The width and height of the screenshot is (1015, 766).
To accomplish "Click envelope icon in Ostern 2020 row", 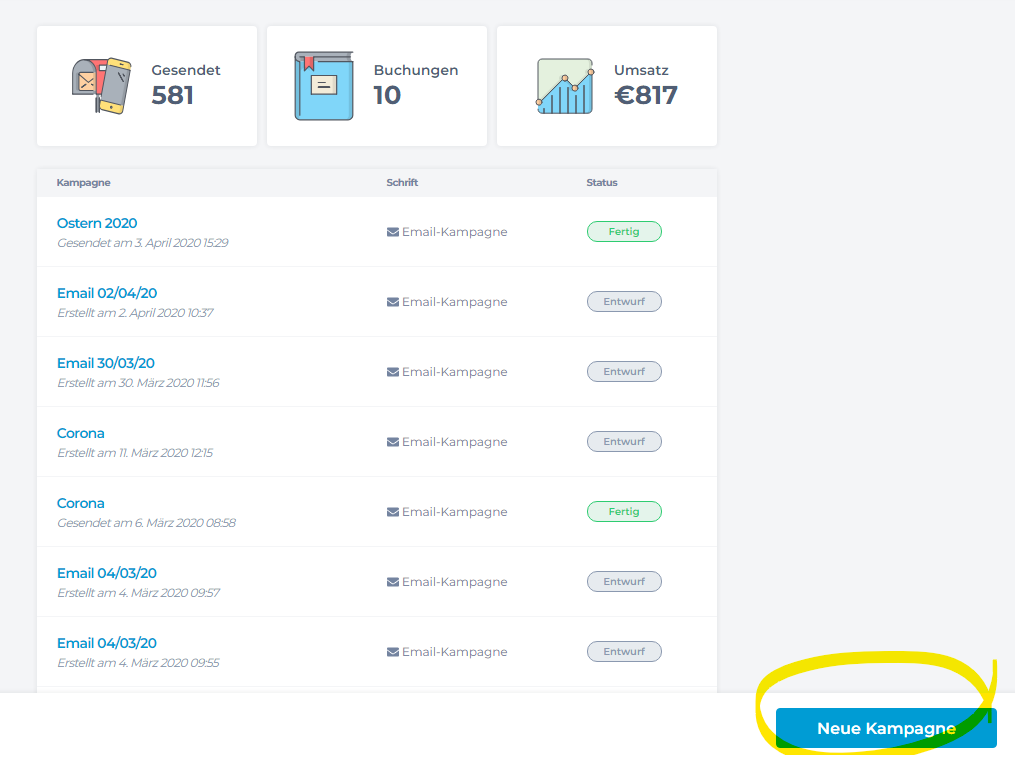I will coord(393,232).
